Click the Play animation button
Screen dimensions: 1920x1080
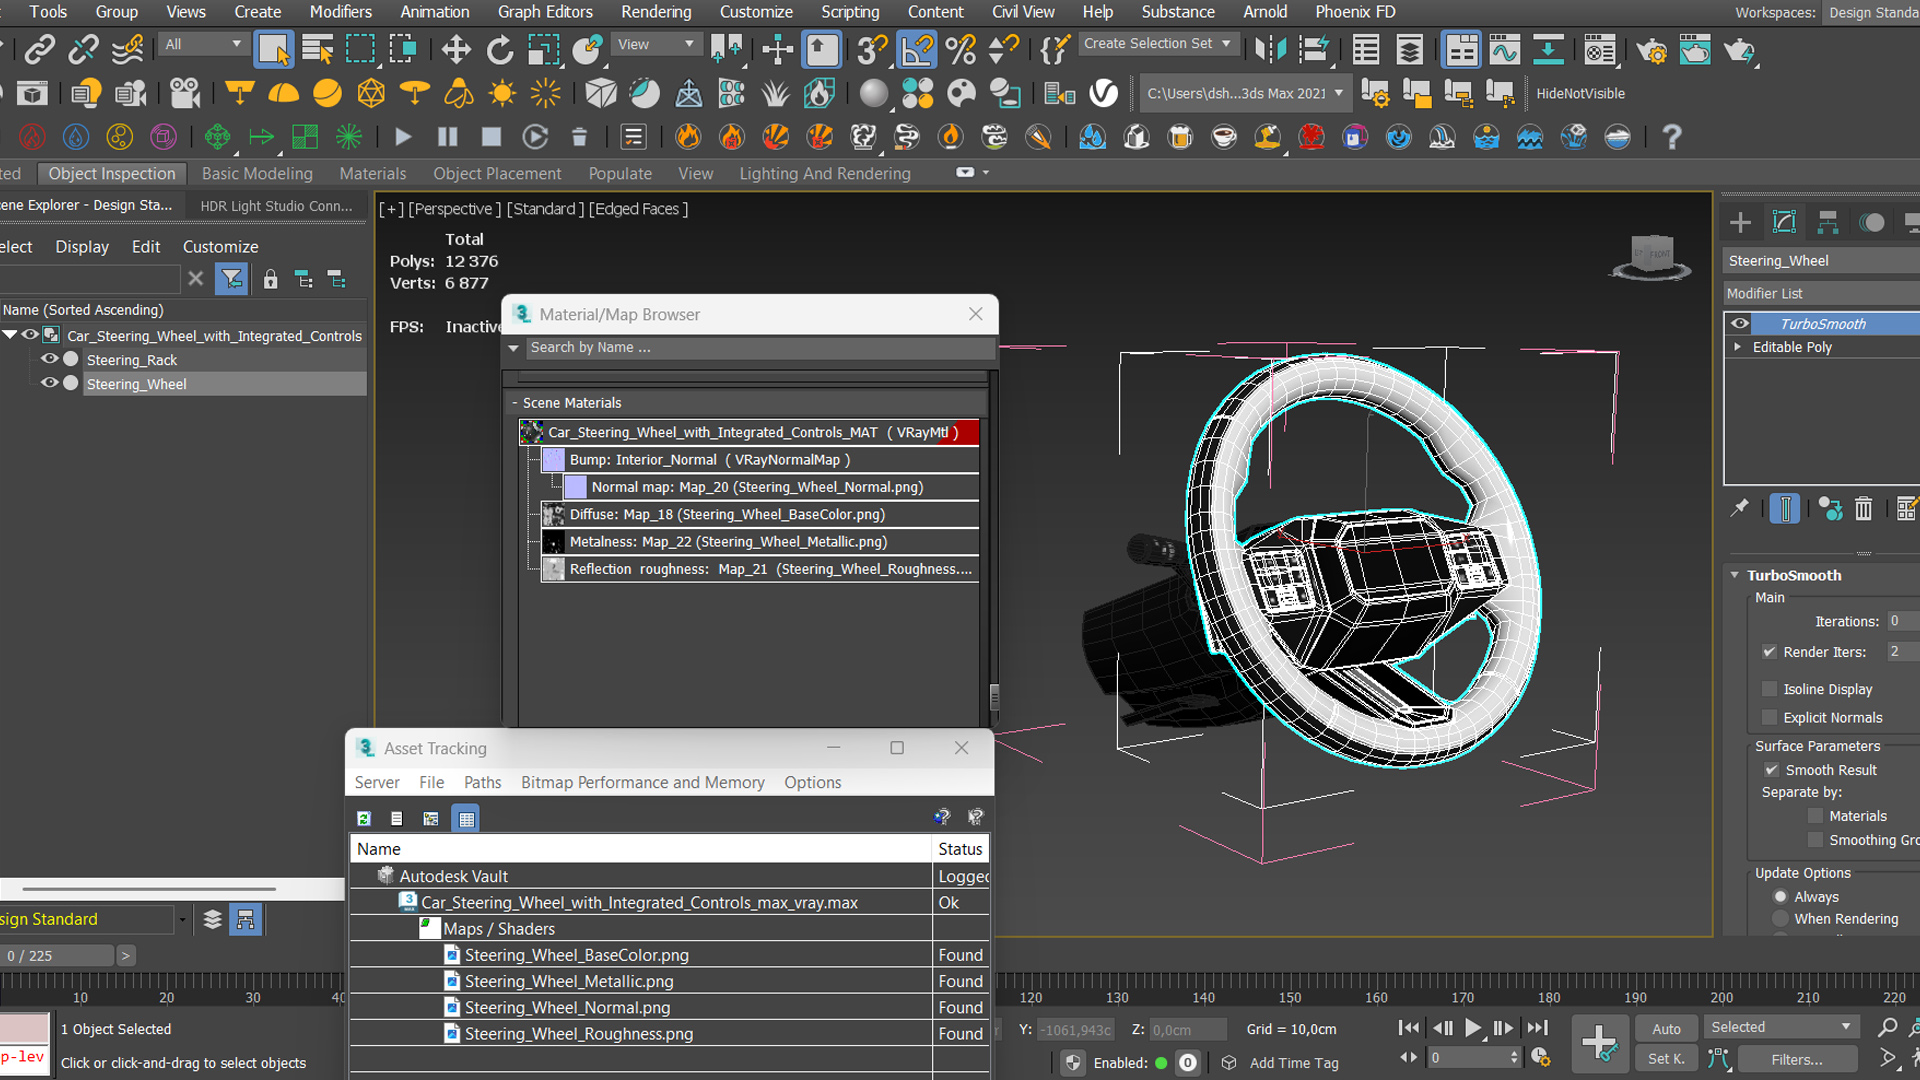[1472, 1028]
